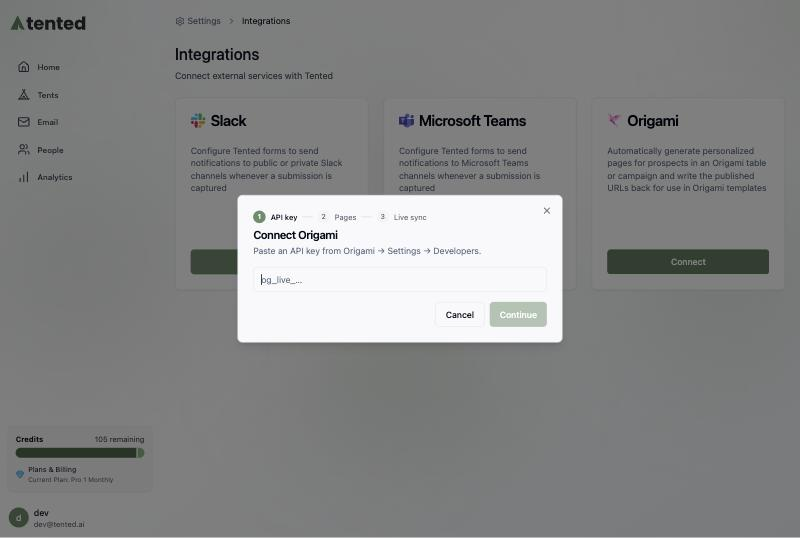The height and width of the screenshot is (538, 800).
Task: Click the Slack card title
Action: [229, 120]
